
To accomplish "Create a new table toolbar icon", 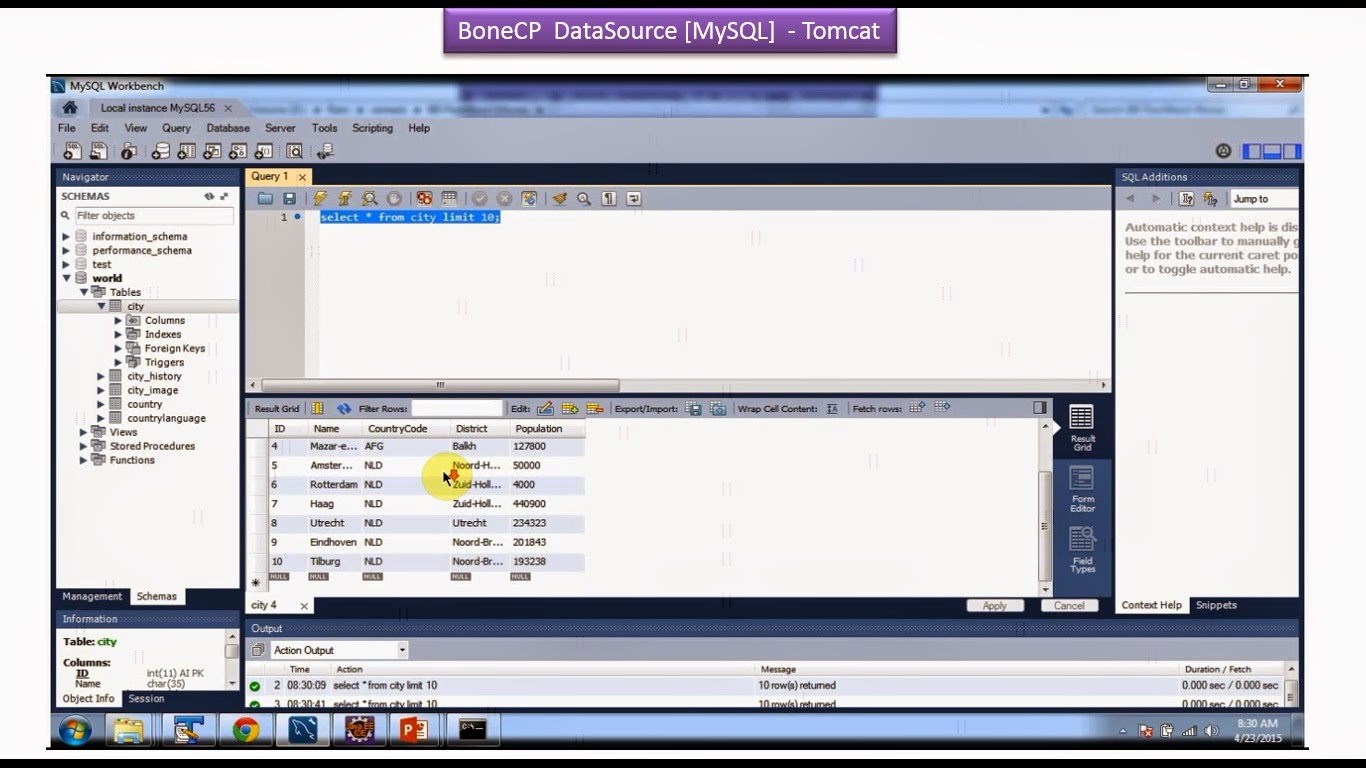I will tap(186, 151).
